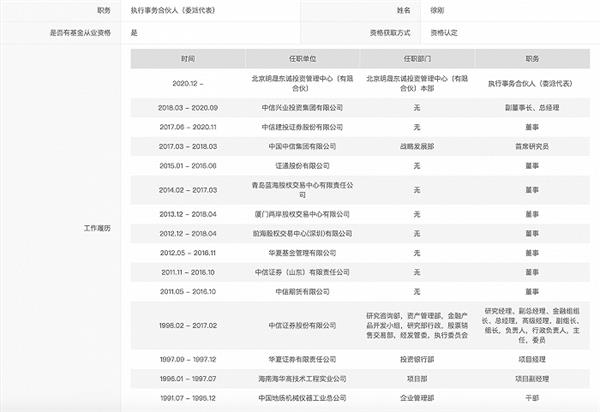600x412 pixels.
Task: Select the department cell ending with '本部'
Action: point(417,83)
